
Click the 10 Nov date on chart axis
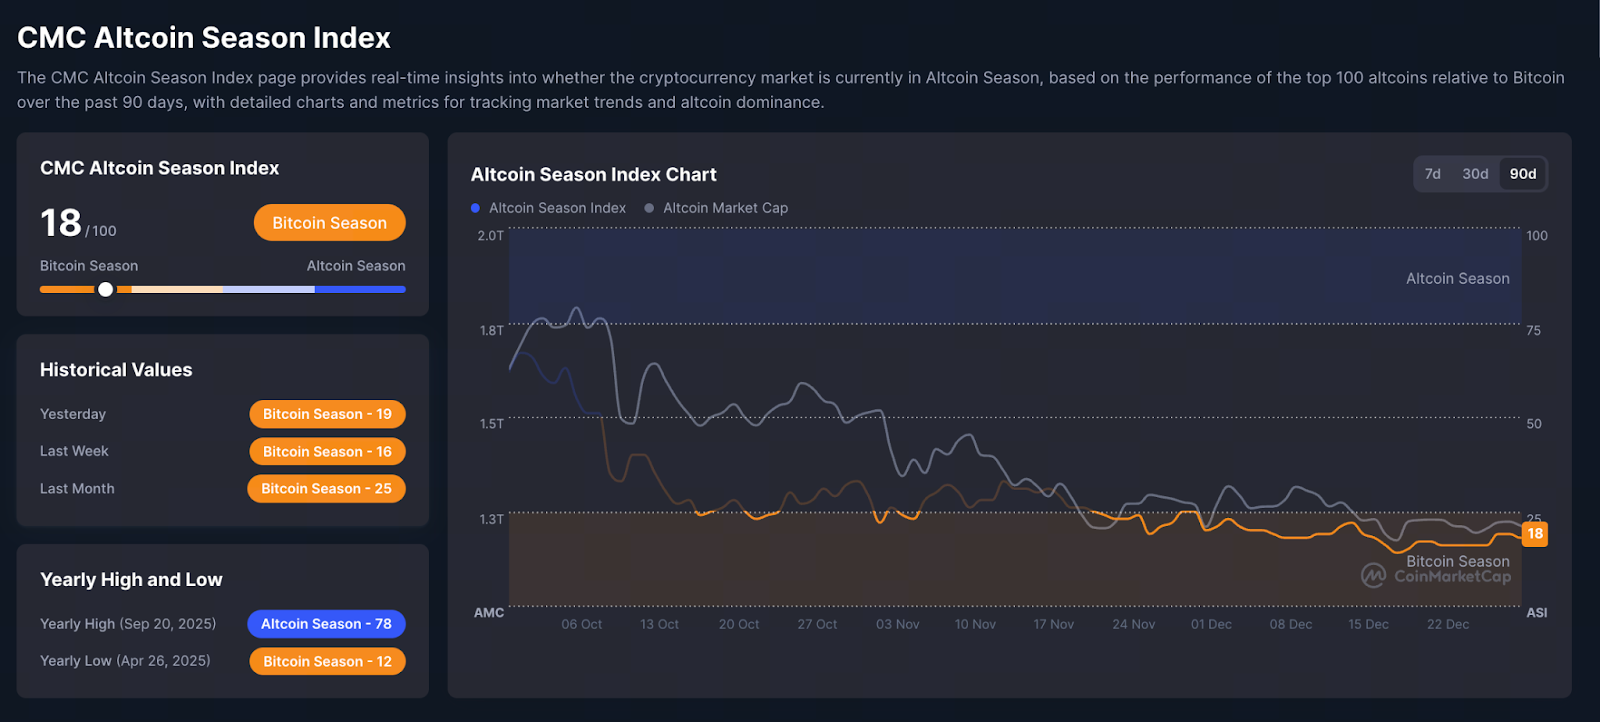(975, 624)
